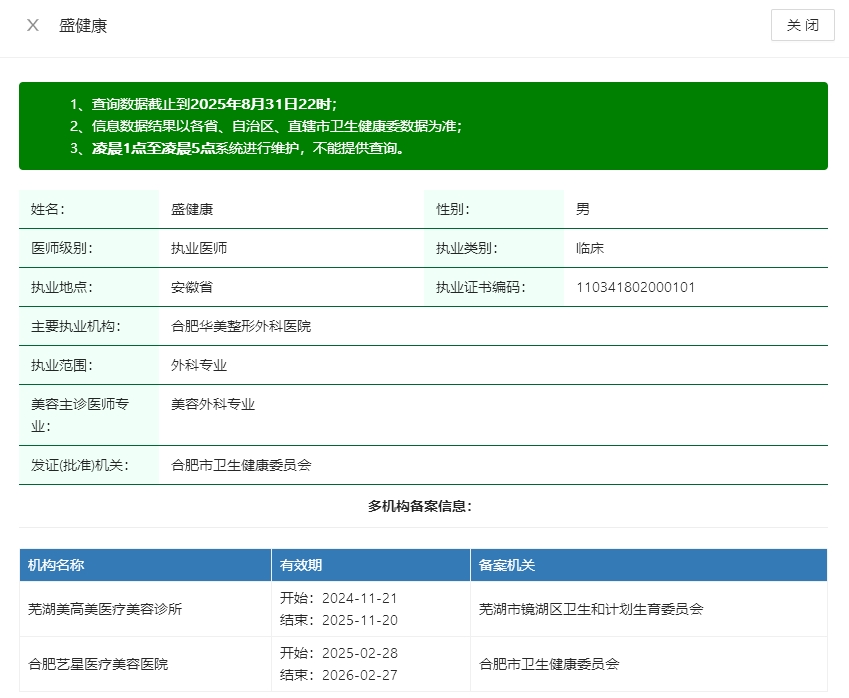Select 合肥市卫生健康委员会 in the 备案机关 column
The height and width of the screenshot is (698, 849).
[x=549, y=664]
